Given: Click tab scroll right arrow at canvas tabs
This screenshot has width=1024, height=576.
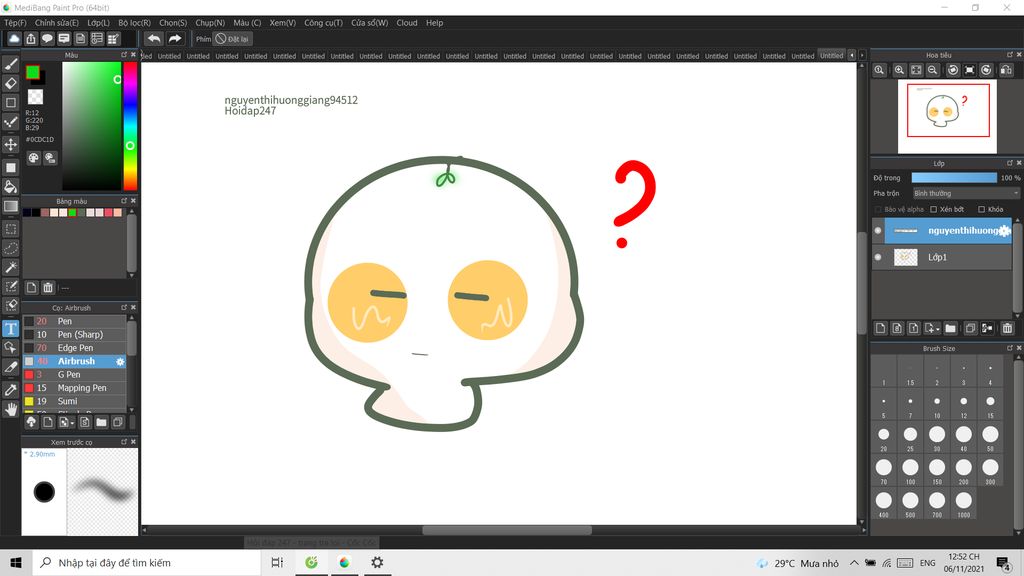Looking at the screenshot, I should point(862,56).
